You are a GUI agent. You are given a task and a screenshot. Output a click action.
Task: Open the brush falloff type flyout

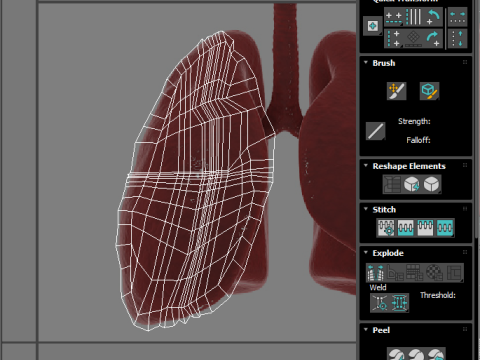376,131
